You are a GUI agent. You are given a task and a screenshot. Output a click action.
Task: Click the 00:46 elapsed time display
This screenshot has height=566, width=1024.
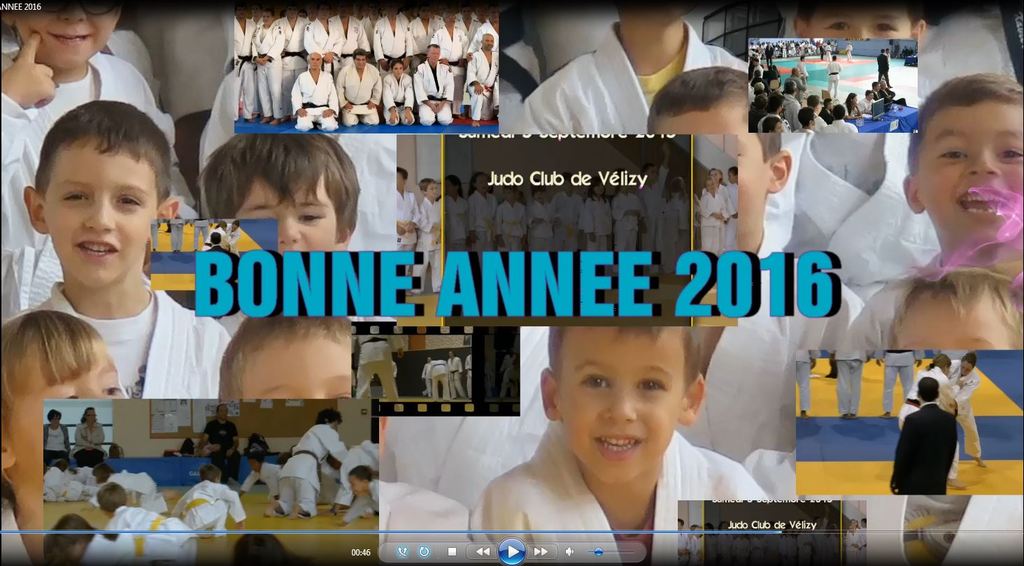[x=361, y=552]
